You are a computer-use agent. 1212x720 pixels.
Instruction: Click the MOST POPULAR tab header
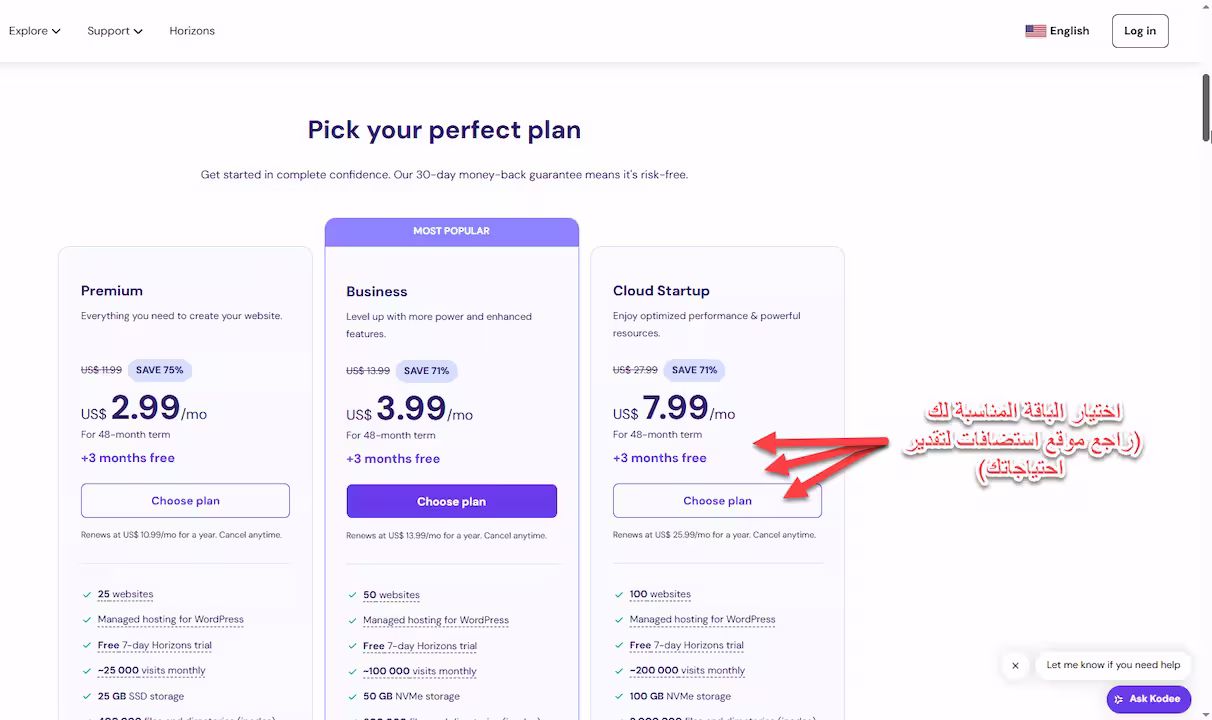(x=452, y=231)
